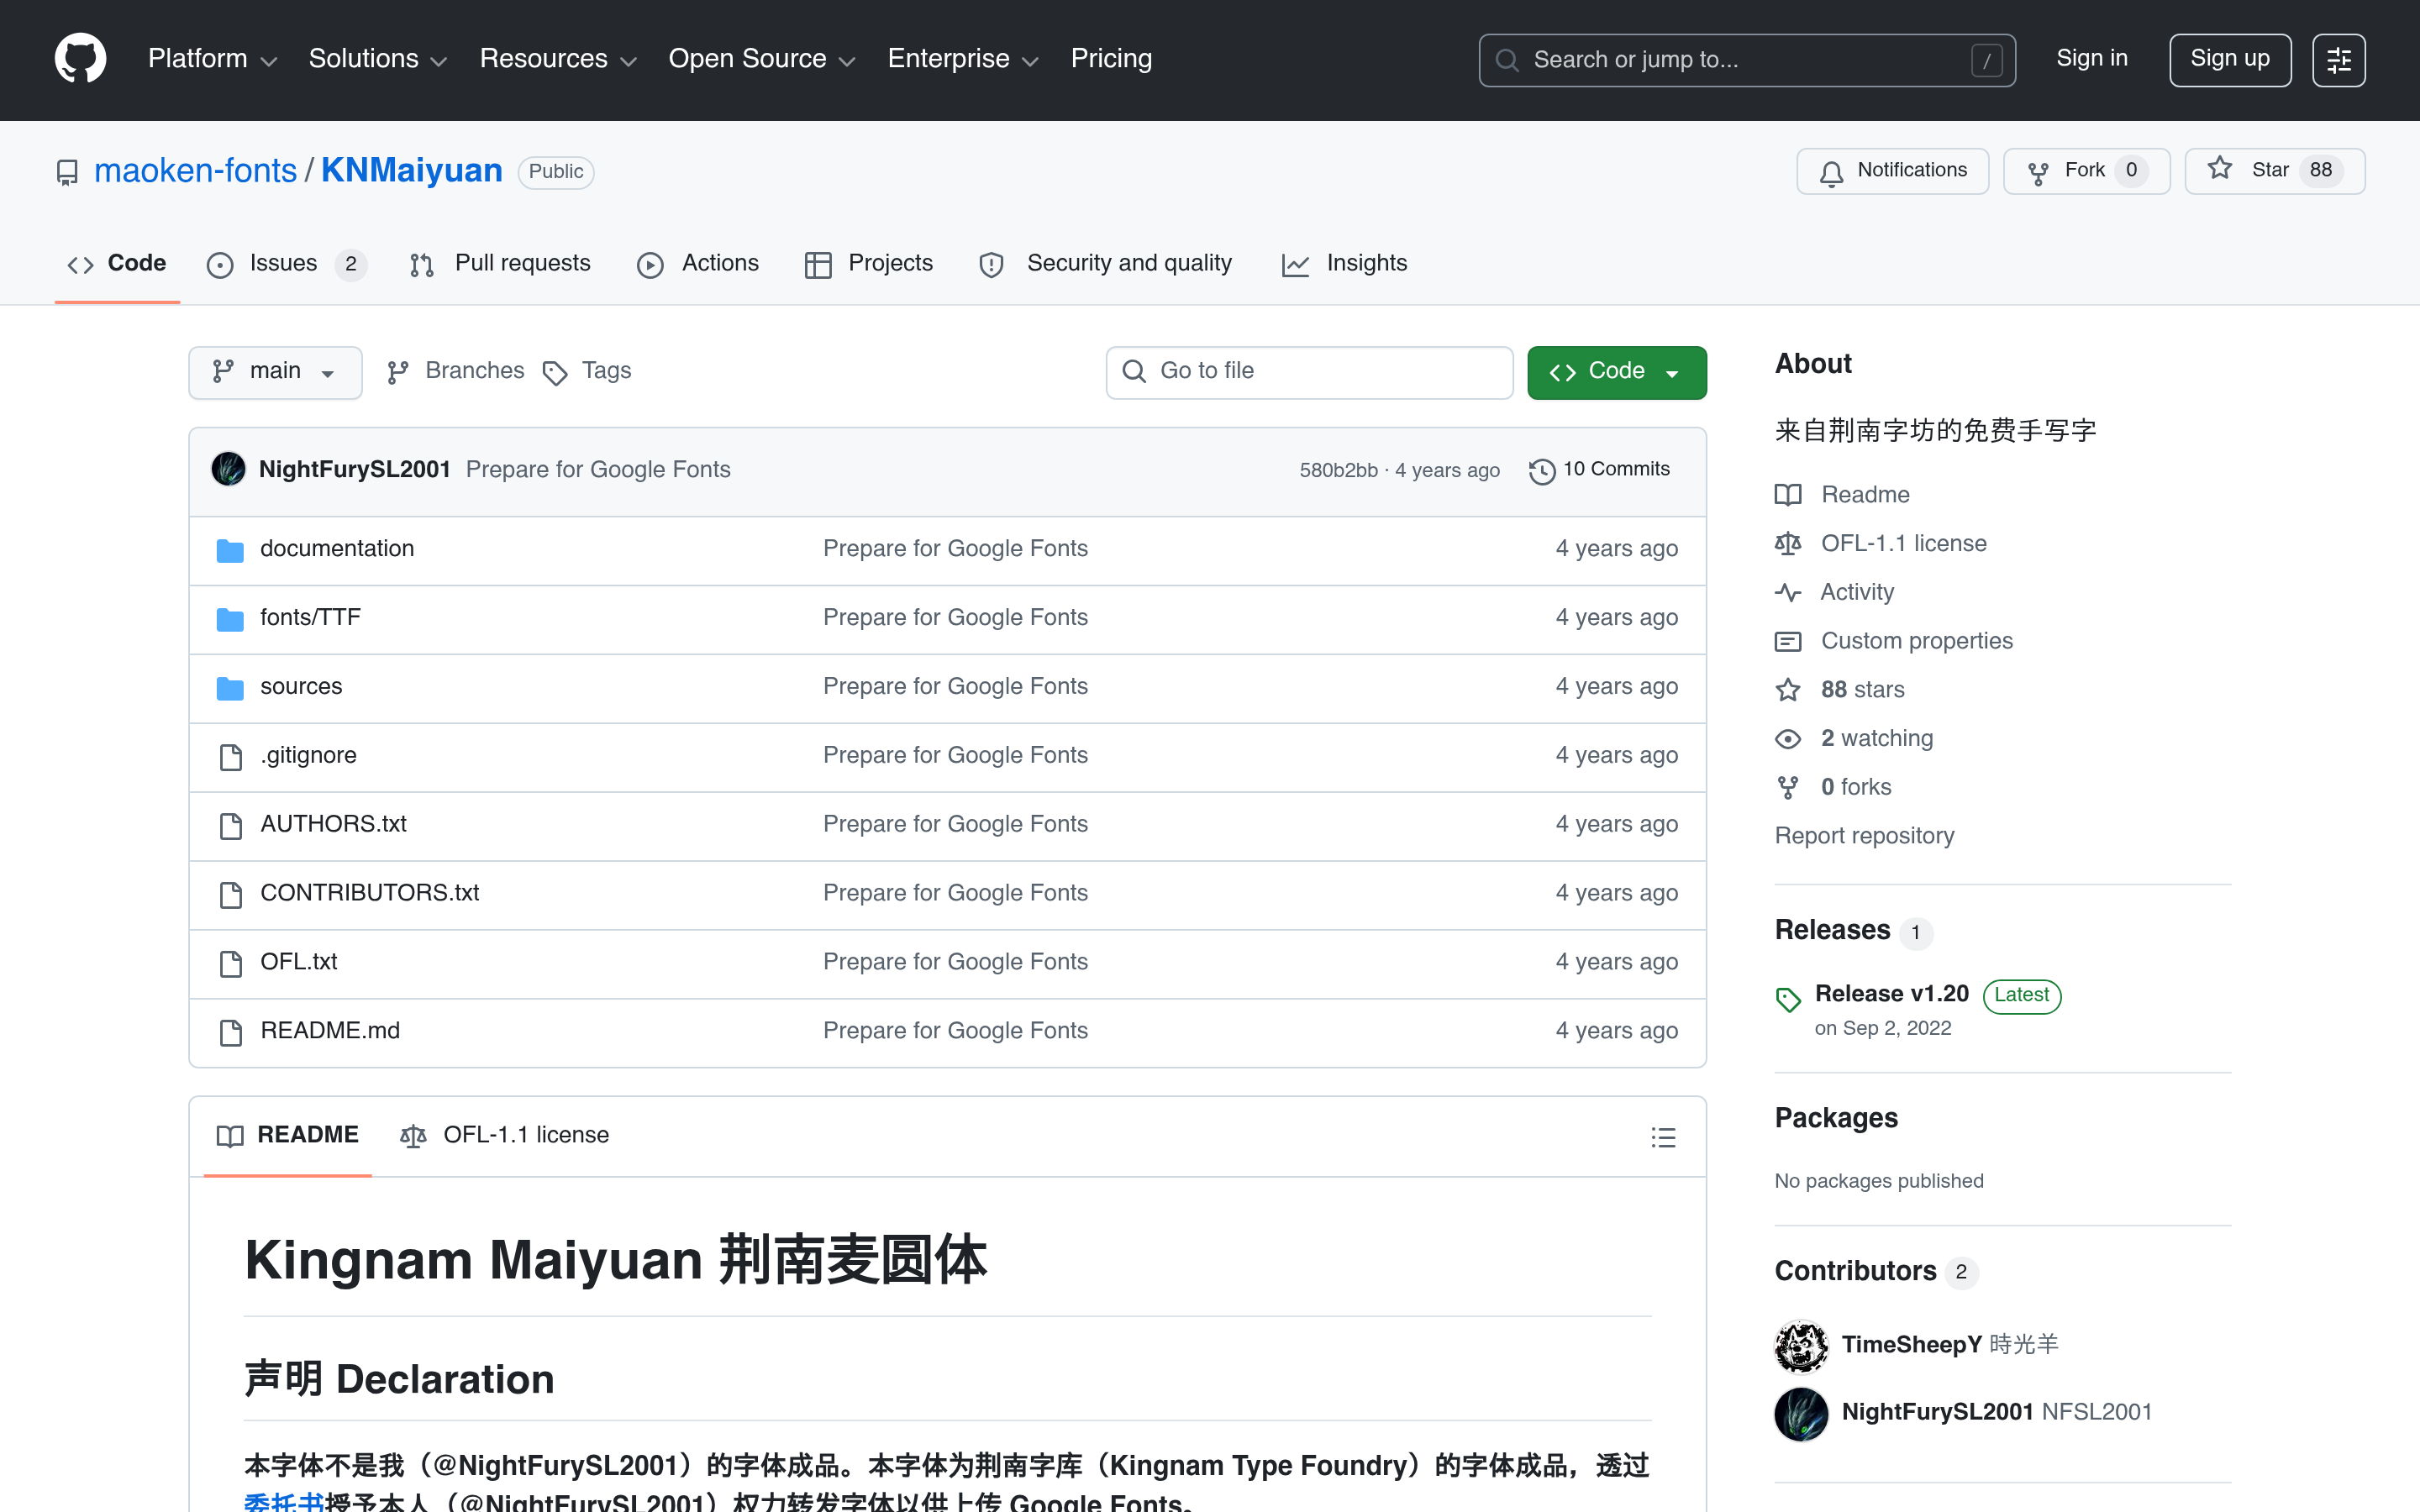Open the .gitignore file

tap(308, 756)
